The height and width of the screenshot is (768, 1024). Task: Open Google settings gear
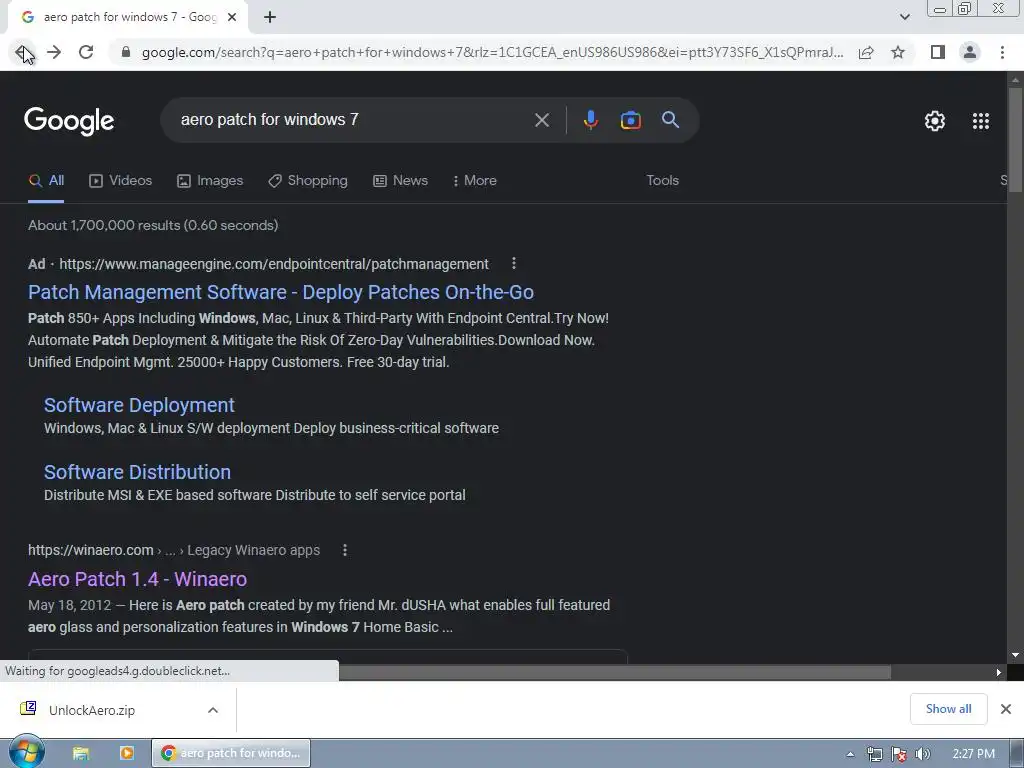[935, 121]
